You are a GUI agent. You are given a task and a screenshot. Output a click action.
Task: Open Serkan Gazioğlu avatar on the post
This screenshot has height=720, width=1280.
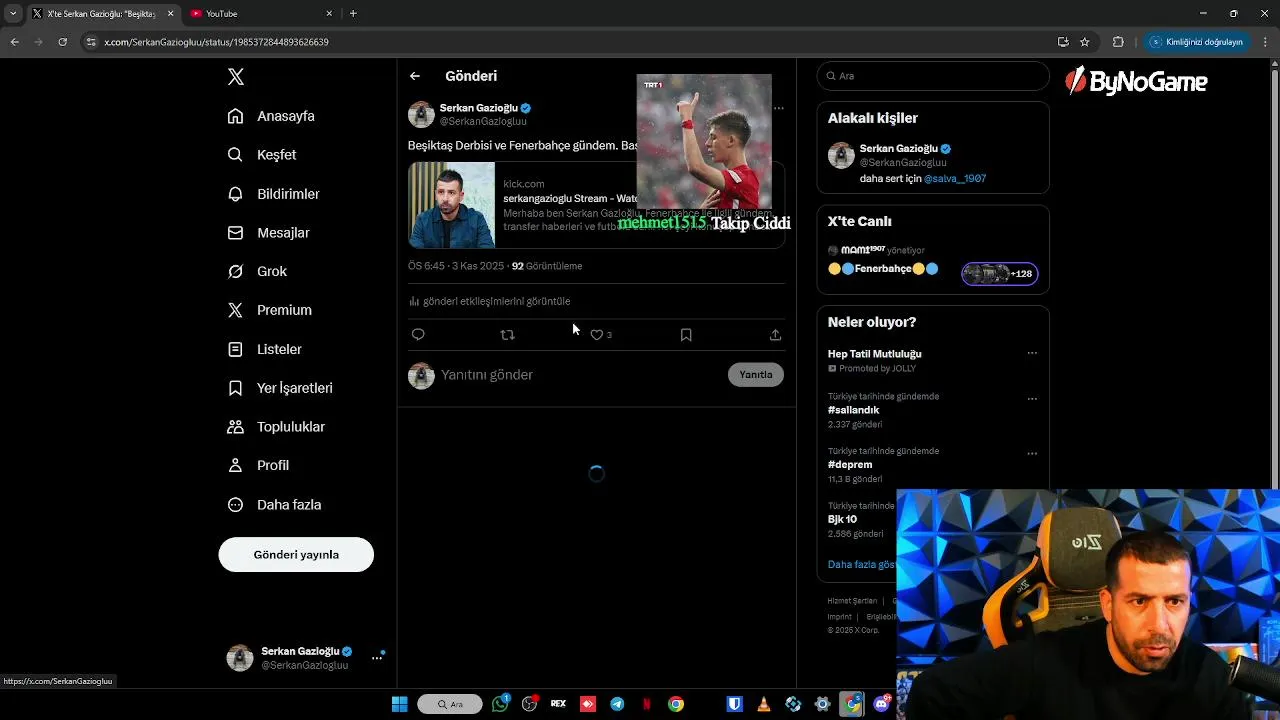coord(421,114)
